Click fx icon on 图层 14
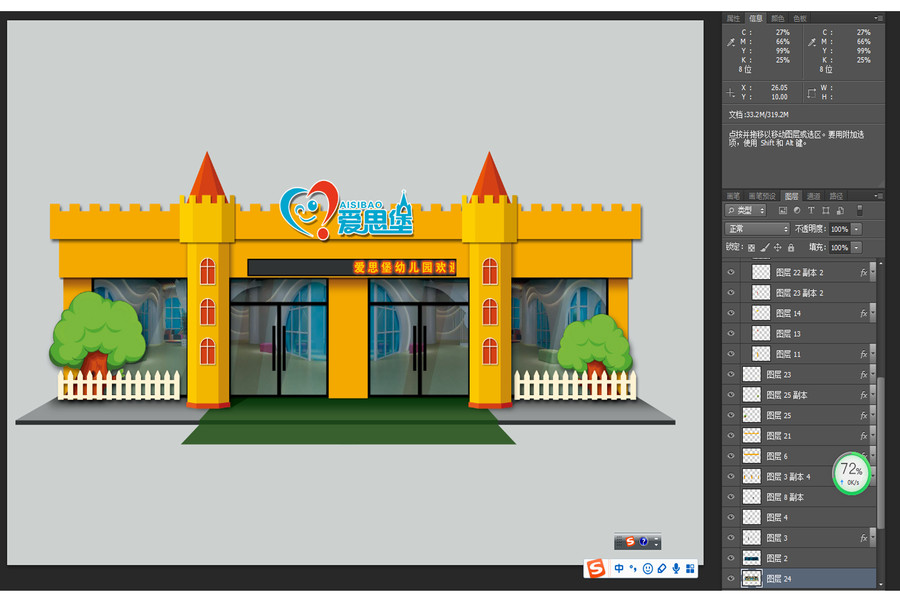This screenshot has width=900, height=600. click(863, 313)
